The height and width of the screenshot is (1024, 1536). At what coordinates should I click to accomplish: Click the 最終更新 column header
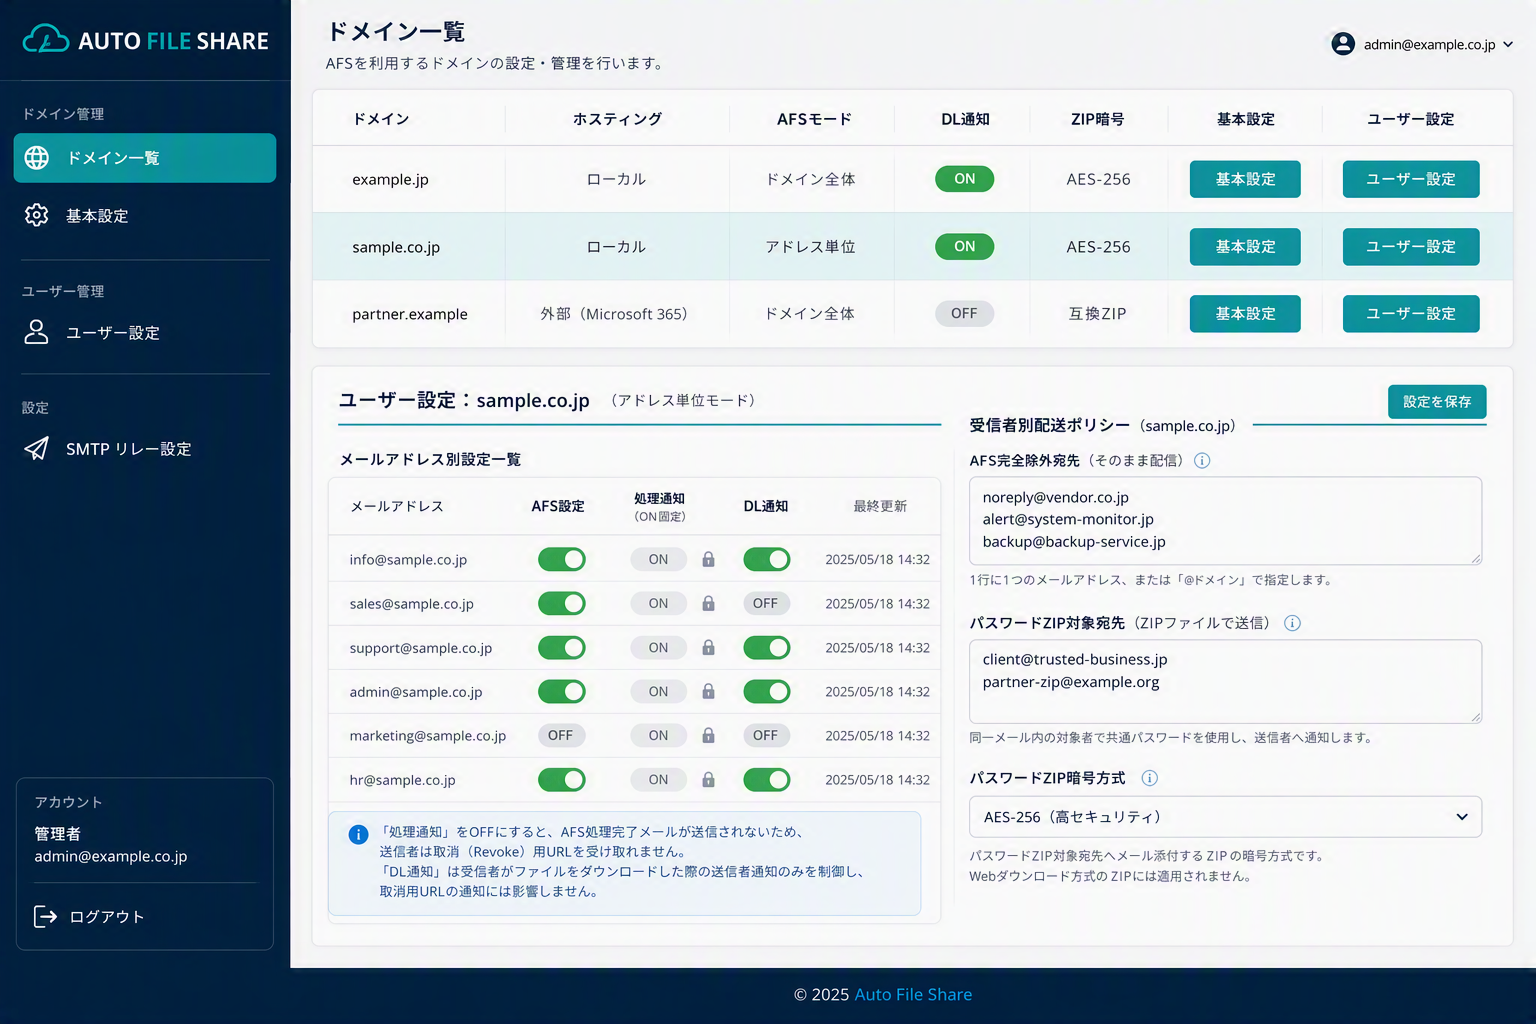[880, 506]
